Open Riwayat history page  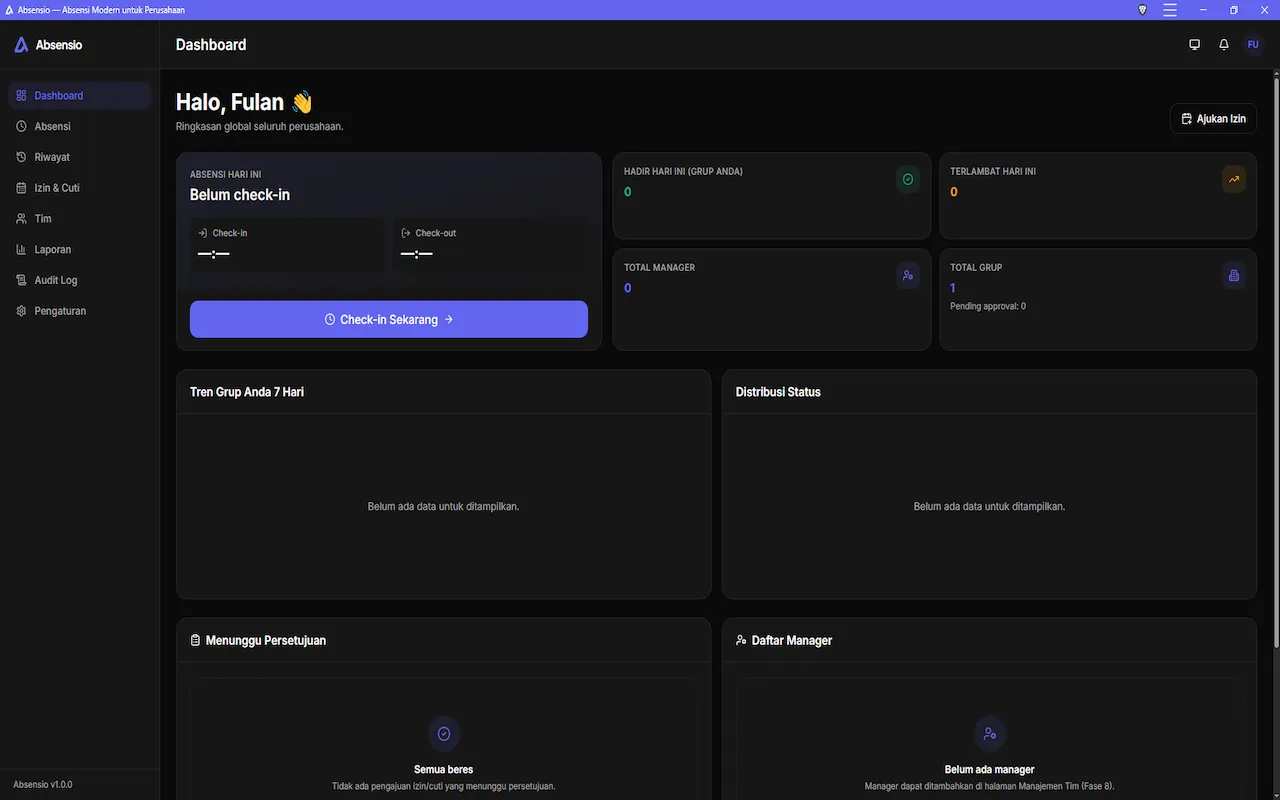[80, 157]
